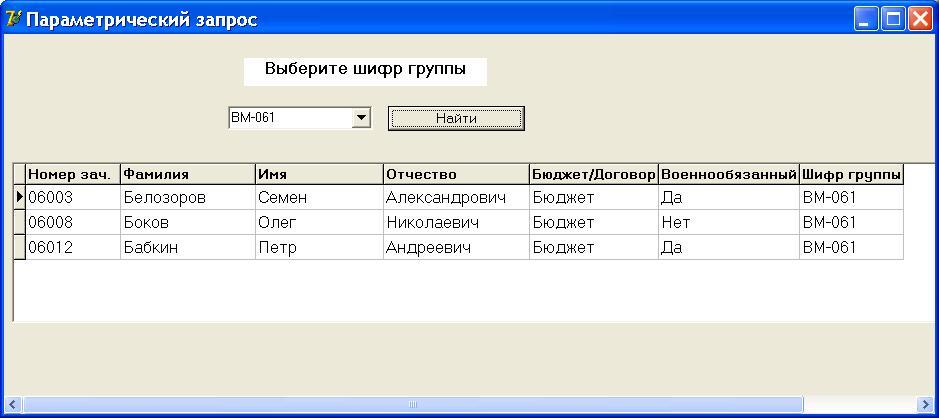Select cell 06003 in the grid
939x418 pixels.
pyautogui.click(x=73, y=197)
